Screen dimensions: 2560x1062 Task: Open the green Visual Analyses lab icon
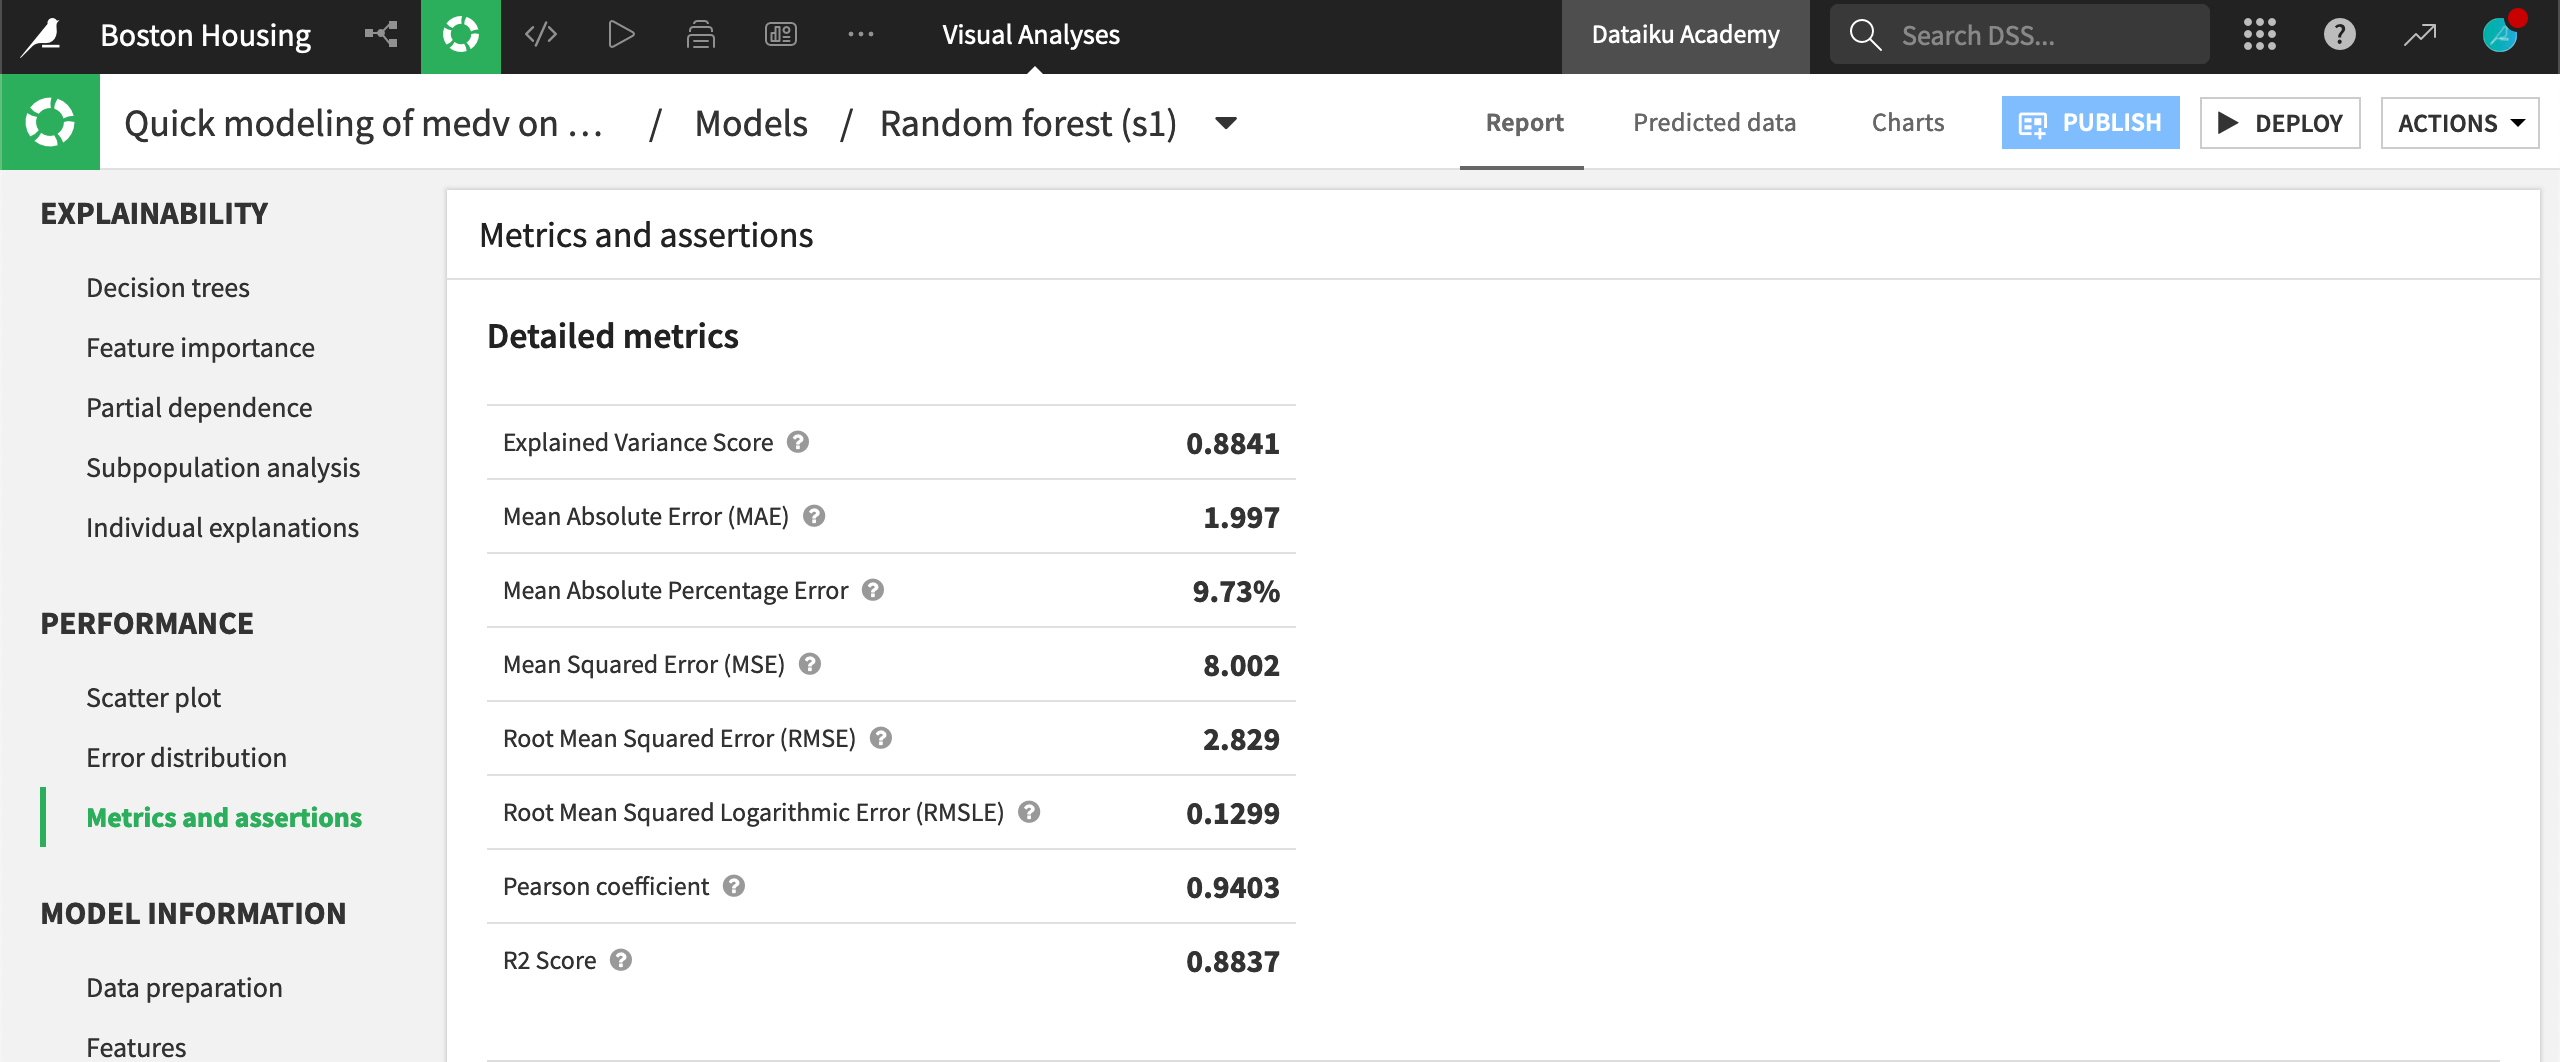point(460,33)
